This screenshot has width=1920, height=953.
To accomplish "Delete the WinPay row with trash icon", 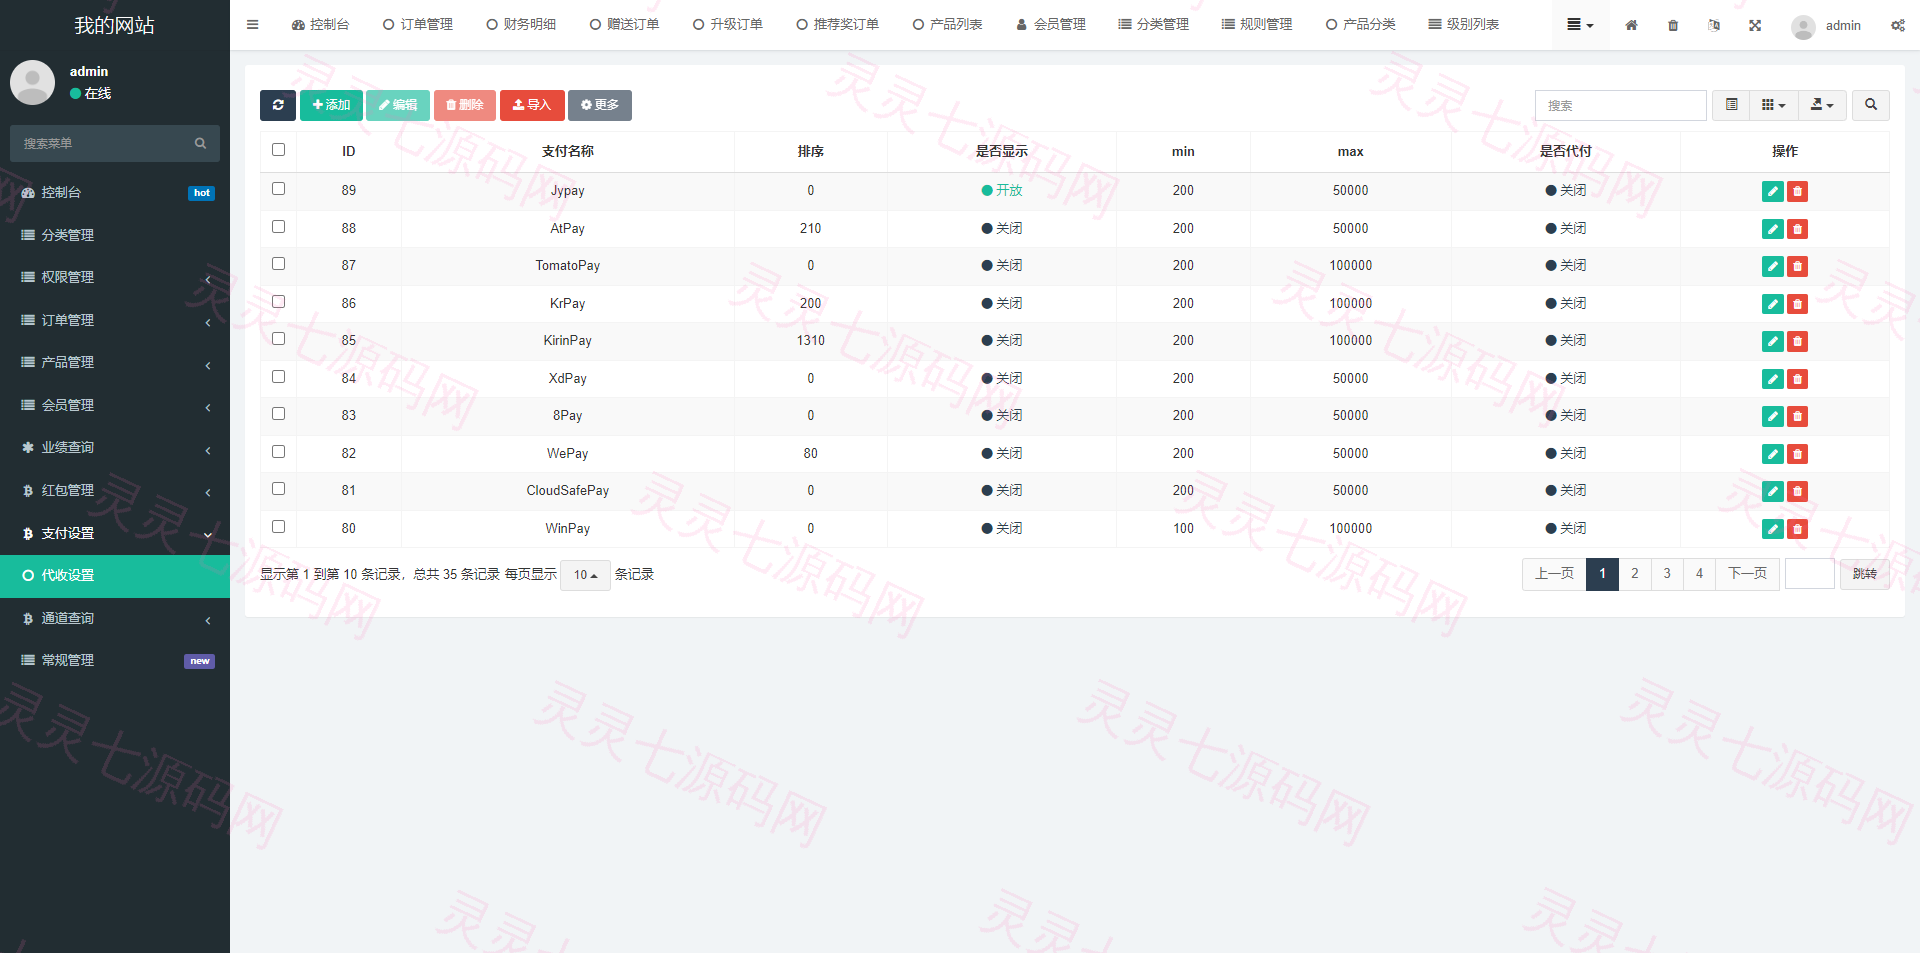I will (1797, 529).
